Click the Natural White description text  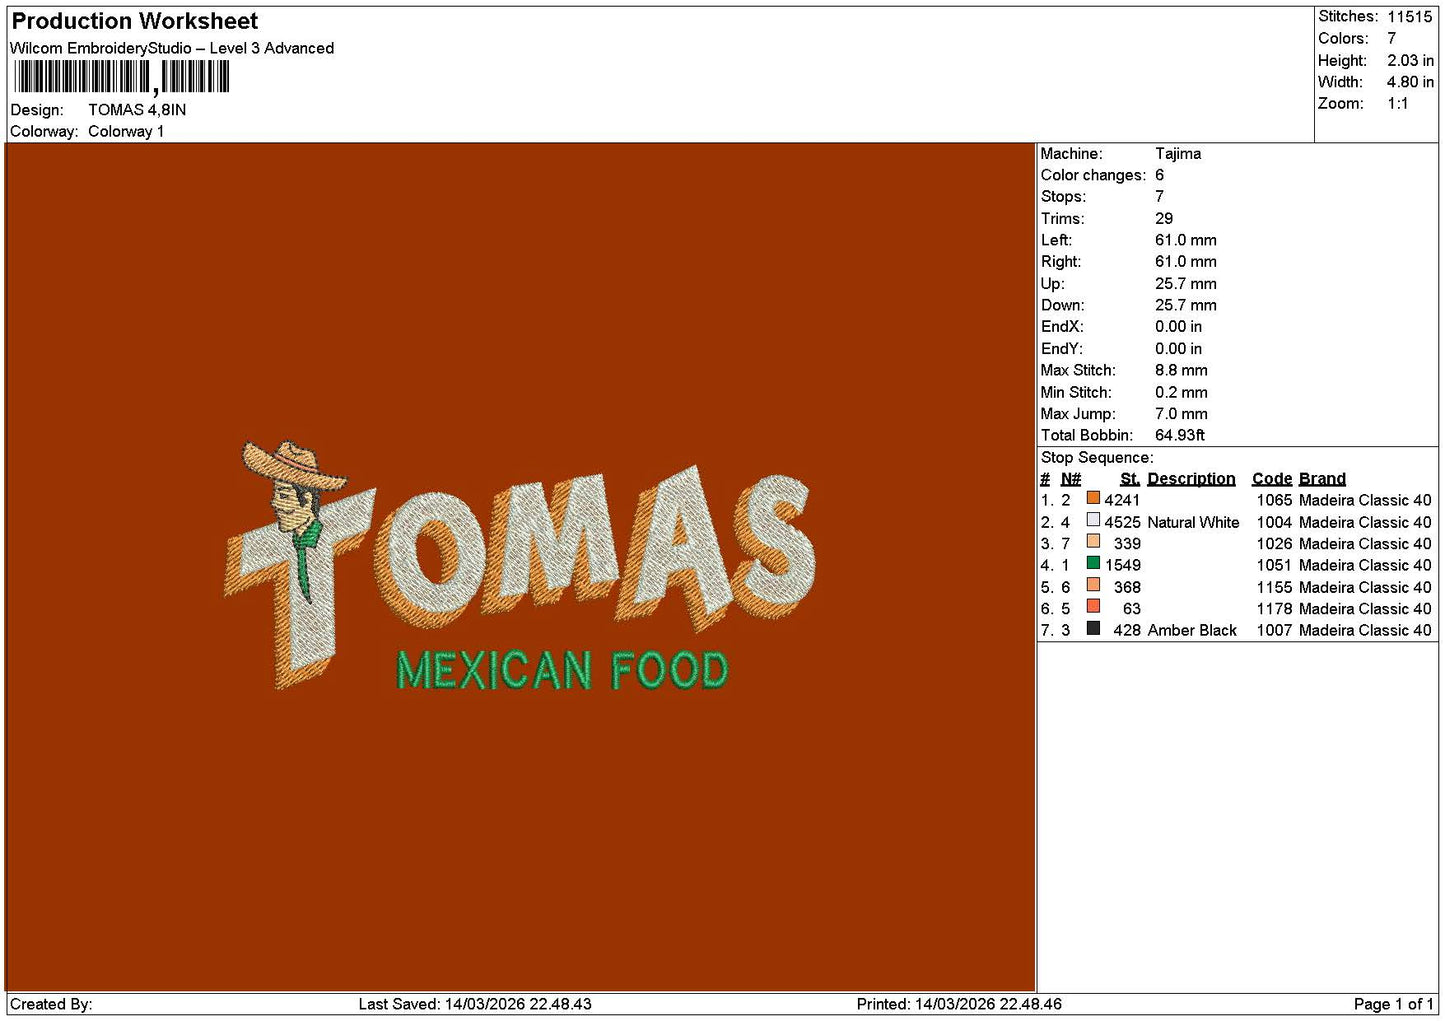pyautogui.click(x=1193, y=522)
